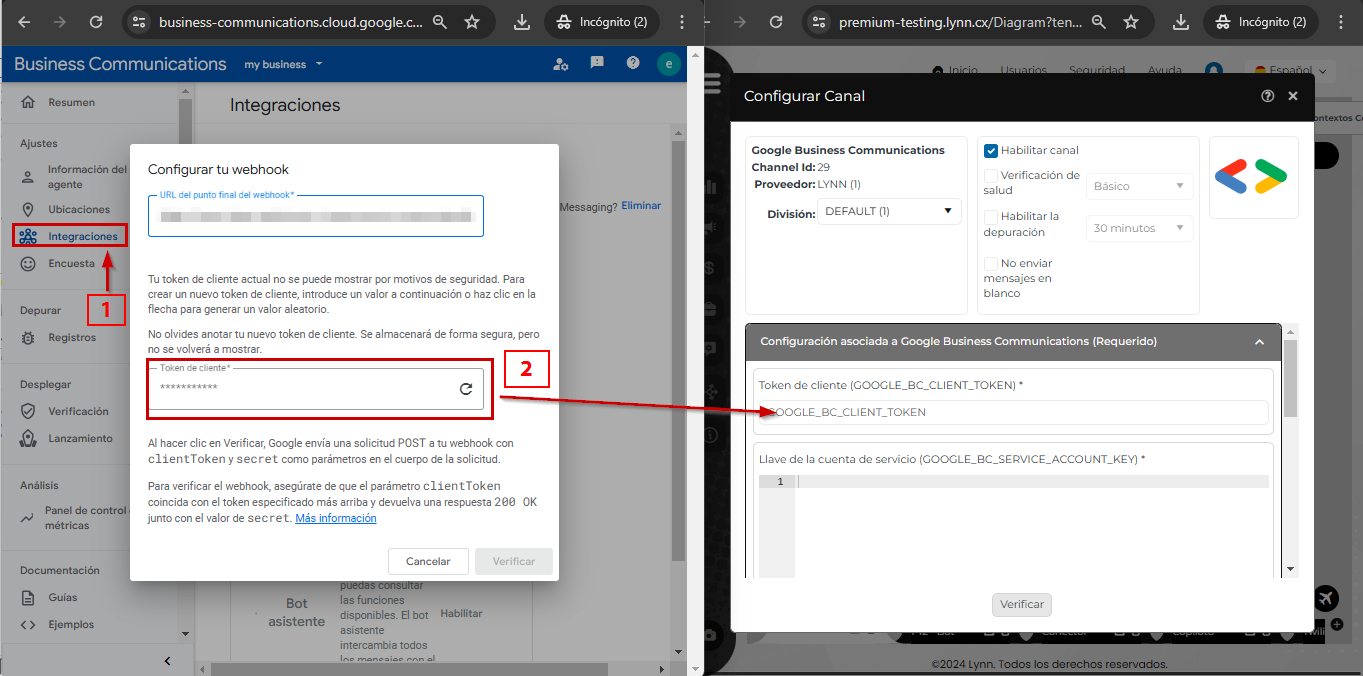The width and height of the screenshot is (1363, 676).
Task: Open the Básico dropdown
Action: [1140, 186]
